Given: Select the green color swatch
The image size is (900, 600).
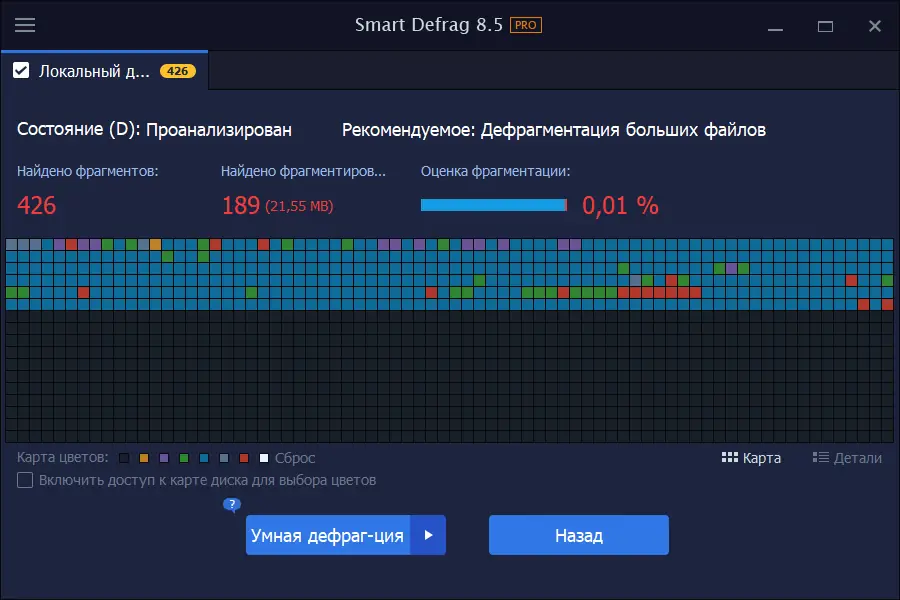Looking at the screenshot, I should click(x=185, y=458).
